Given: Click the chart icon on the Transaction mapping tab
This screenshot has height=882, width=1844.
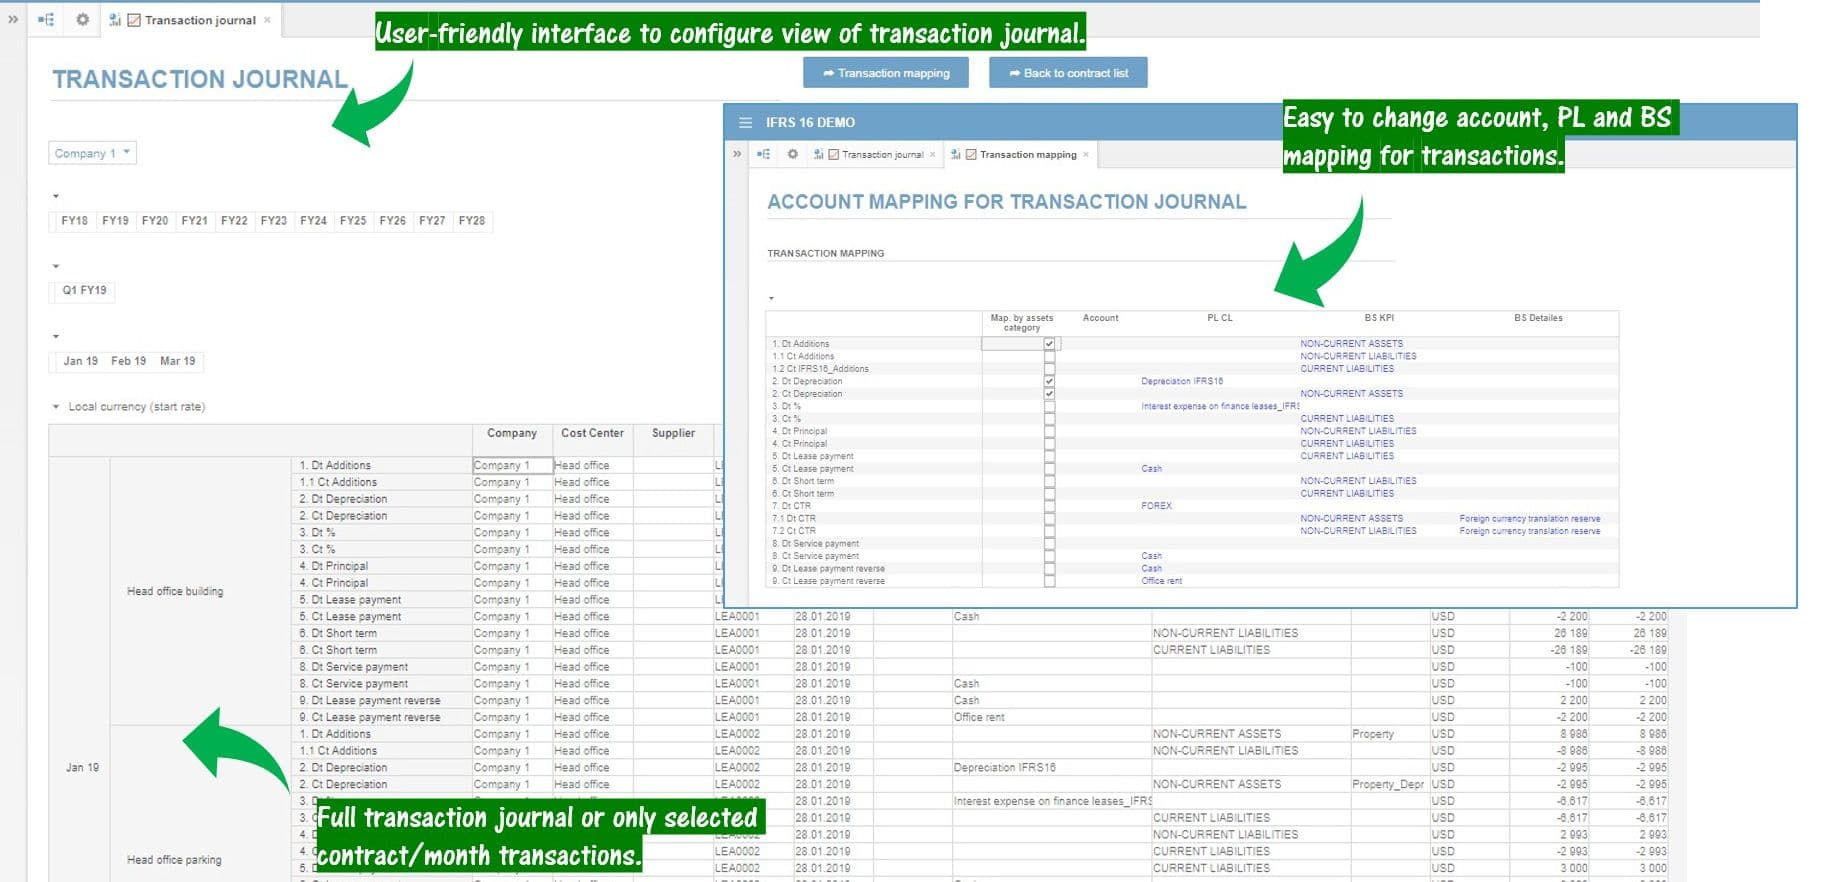Looking at the screenshot, I should click(x=956, y=154).
